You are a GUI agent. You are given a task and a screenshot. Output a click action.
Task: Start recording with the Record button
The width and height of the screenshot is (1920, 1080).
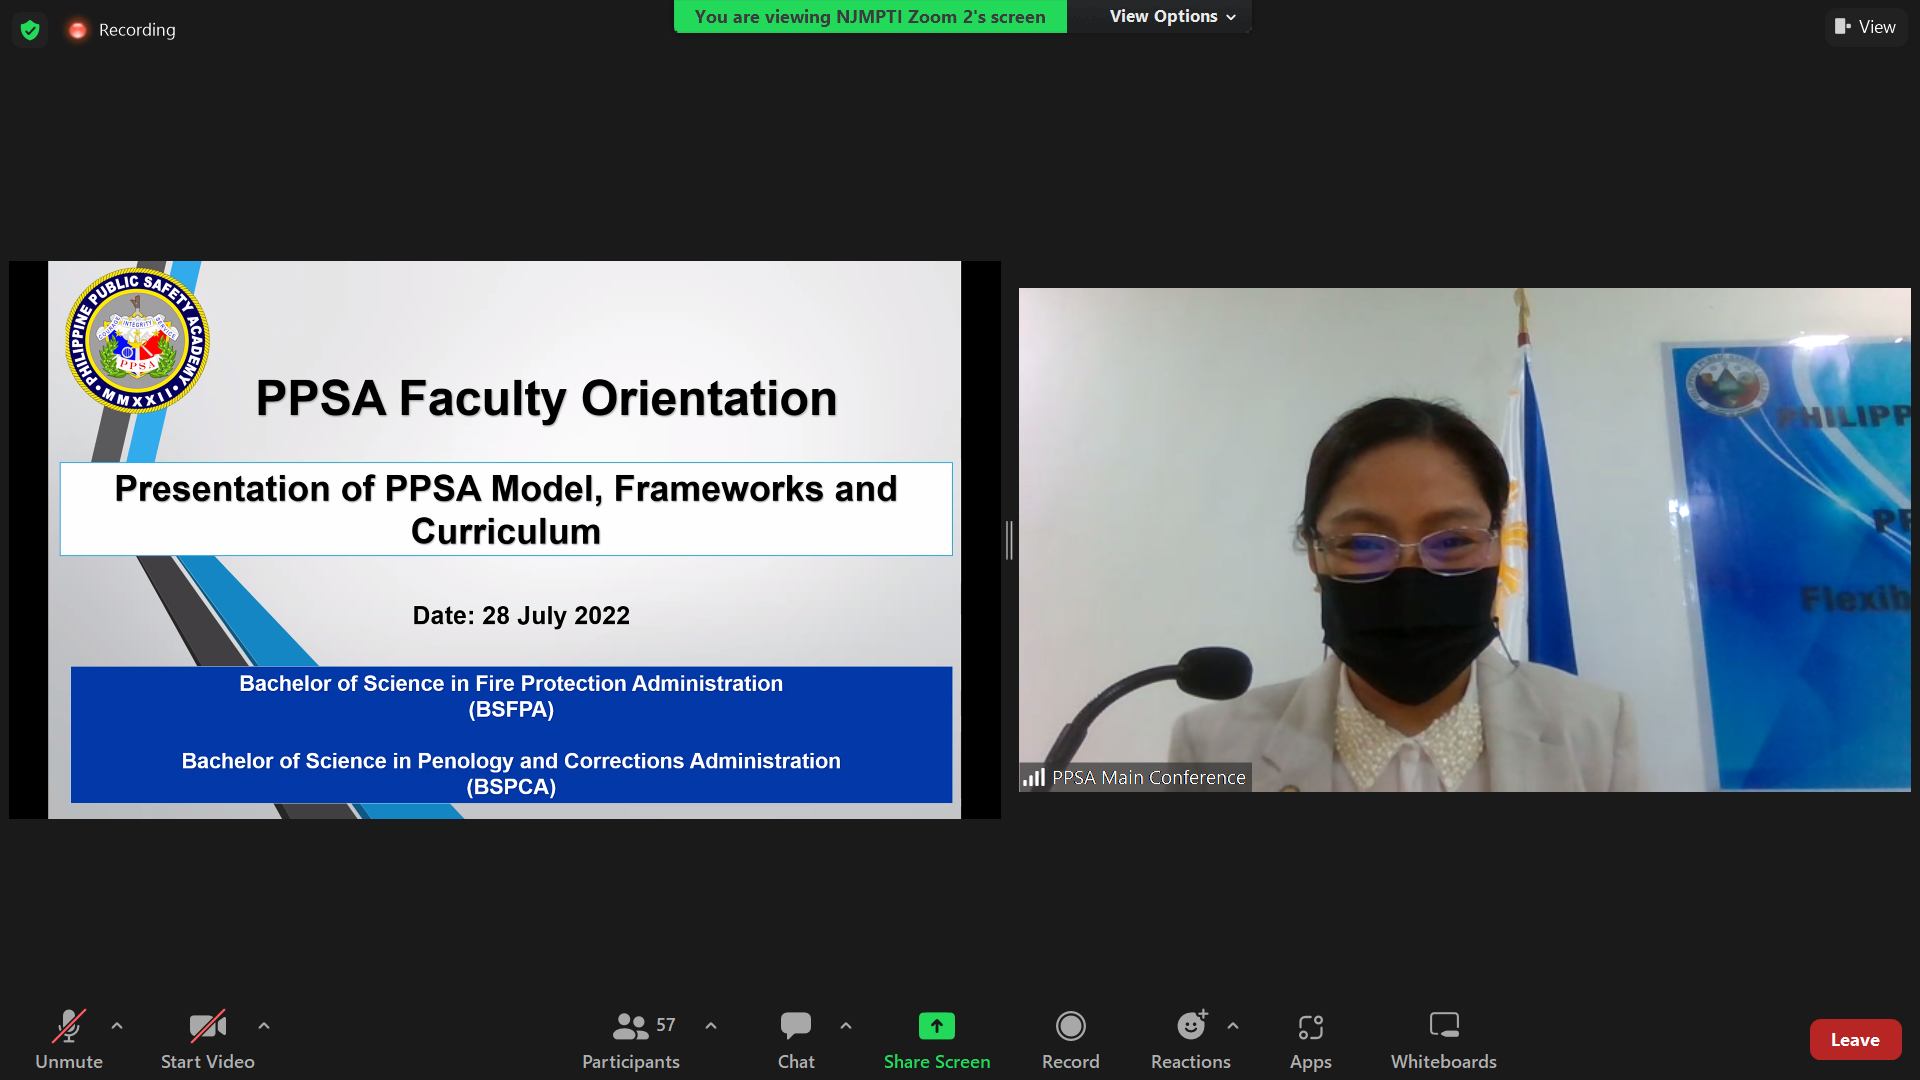coord(1070,1040)
